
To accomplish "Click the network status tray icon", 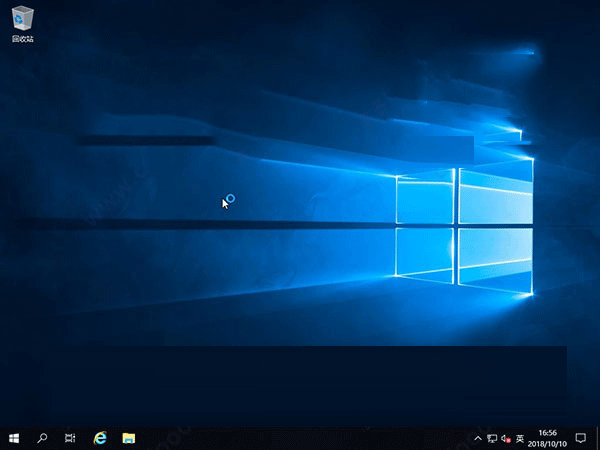I will pyautogui.click(x=492, y=438).
